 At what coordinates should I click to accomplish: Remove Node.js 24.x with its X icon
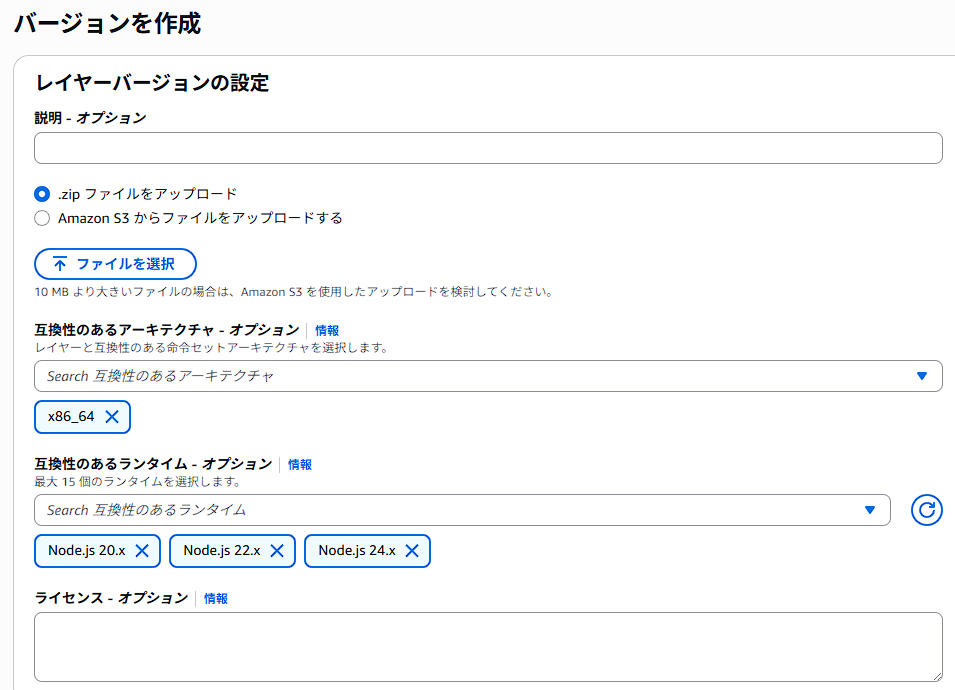(x=412, y=550)
